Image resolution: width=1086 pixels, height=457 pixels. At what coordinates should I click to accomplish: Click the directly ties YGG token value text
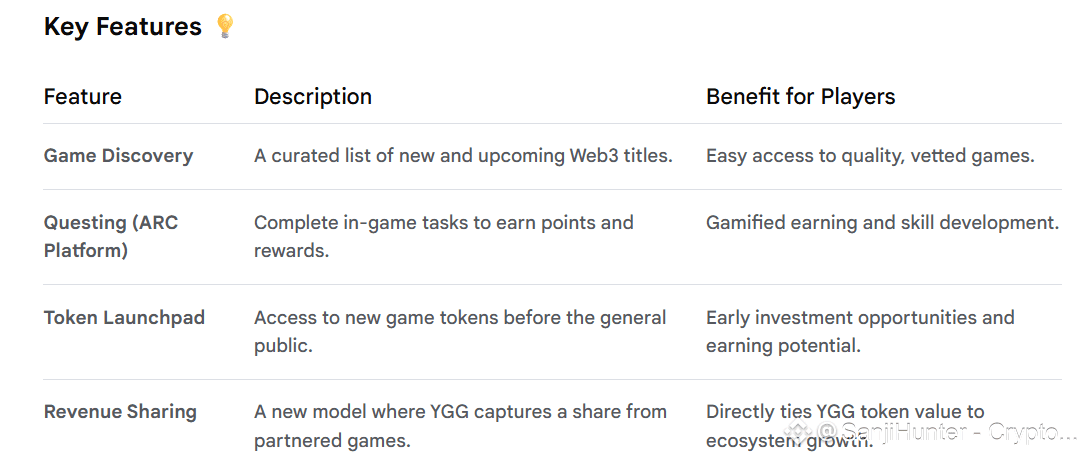pyautogui.click(x=845, y=426)
